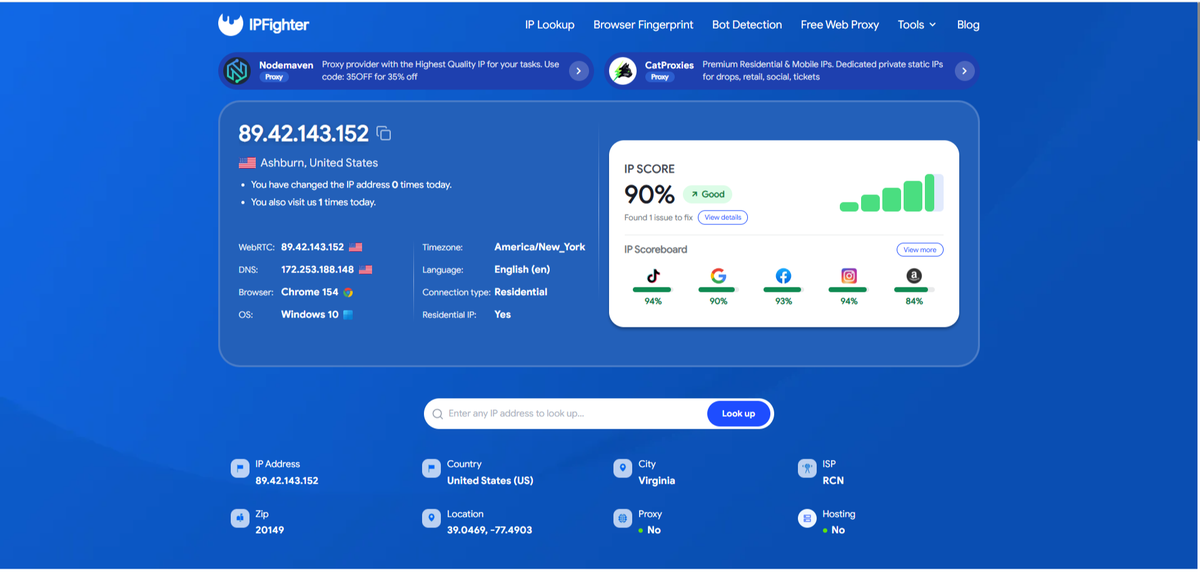Click the Location pin icon
The height and width of the screenshot is (578, 1200).
click(x=431, y=518)
